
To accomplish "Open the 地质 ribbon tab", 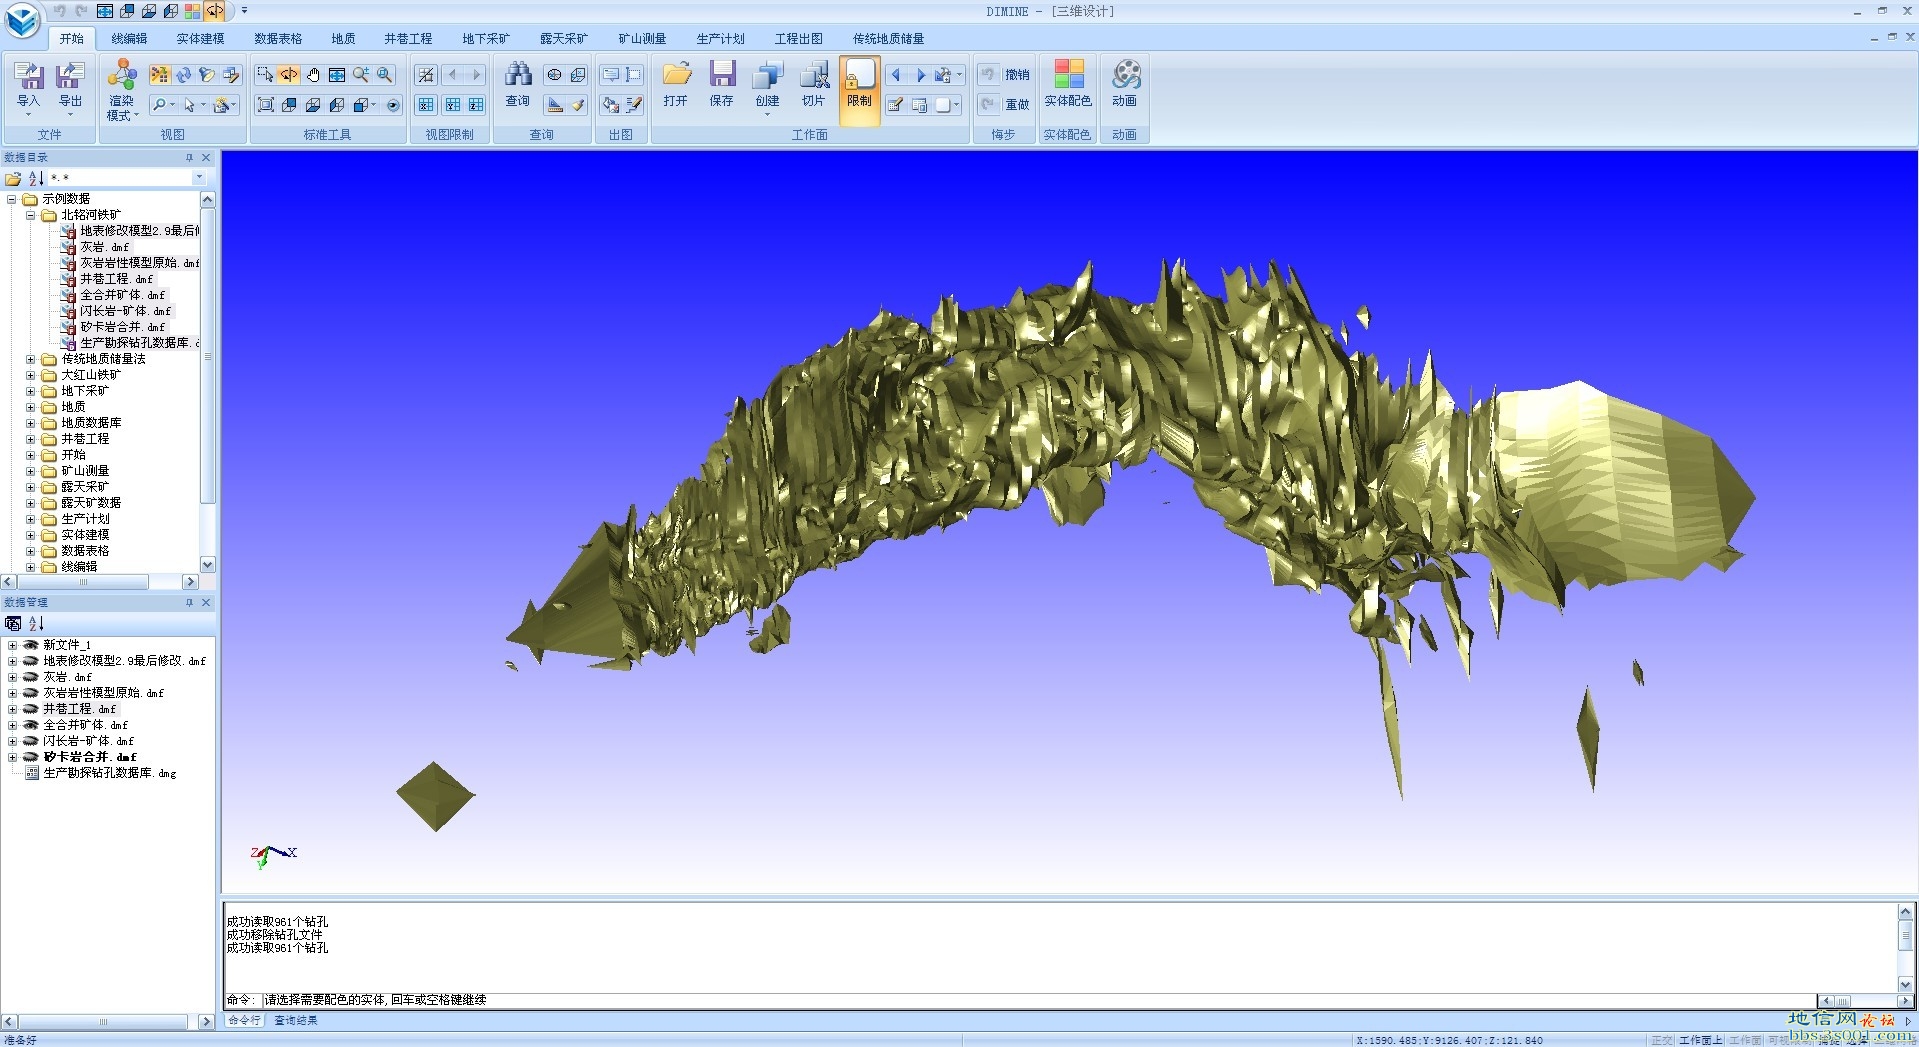I will coord(343,39).
